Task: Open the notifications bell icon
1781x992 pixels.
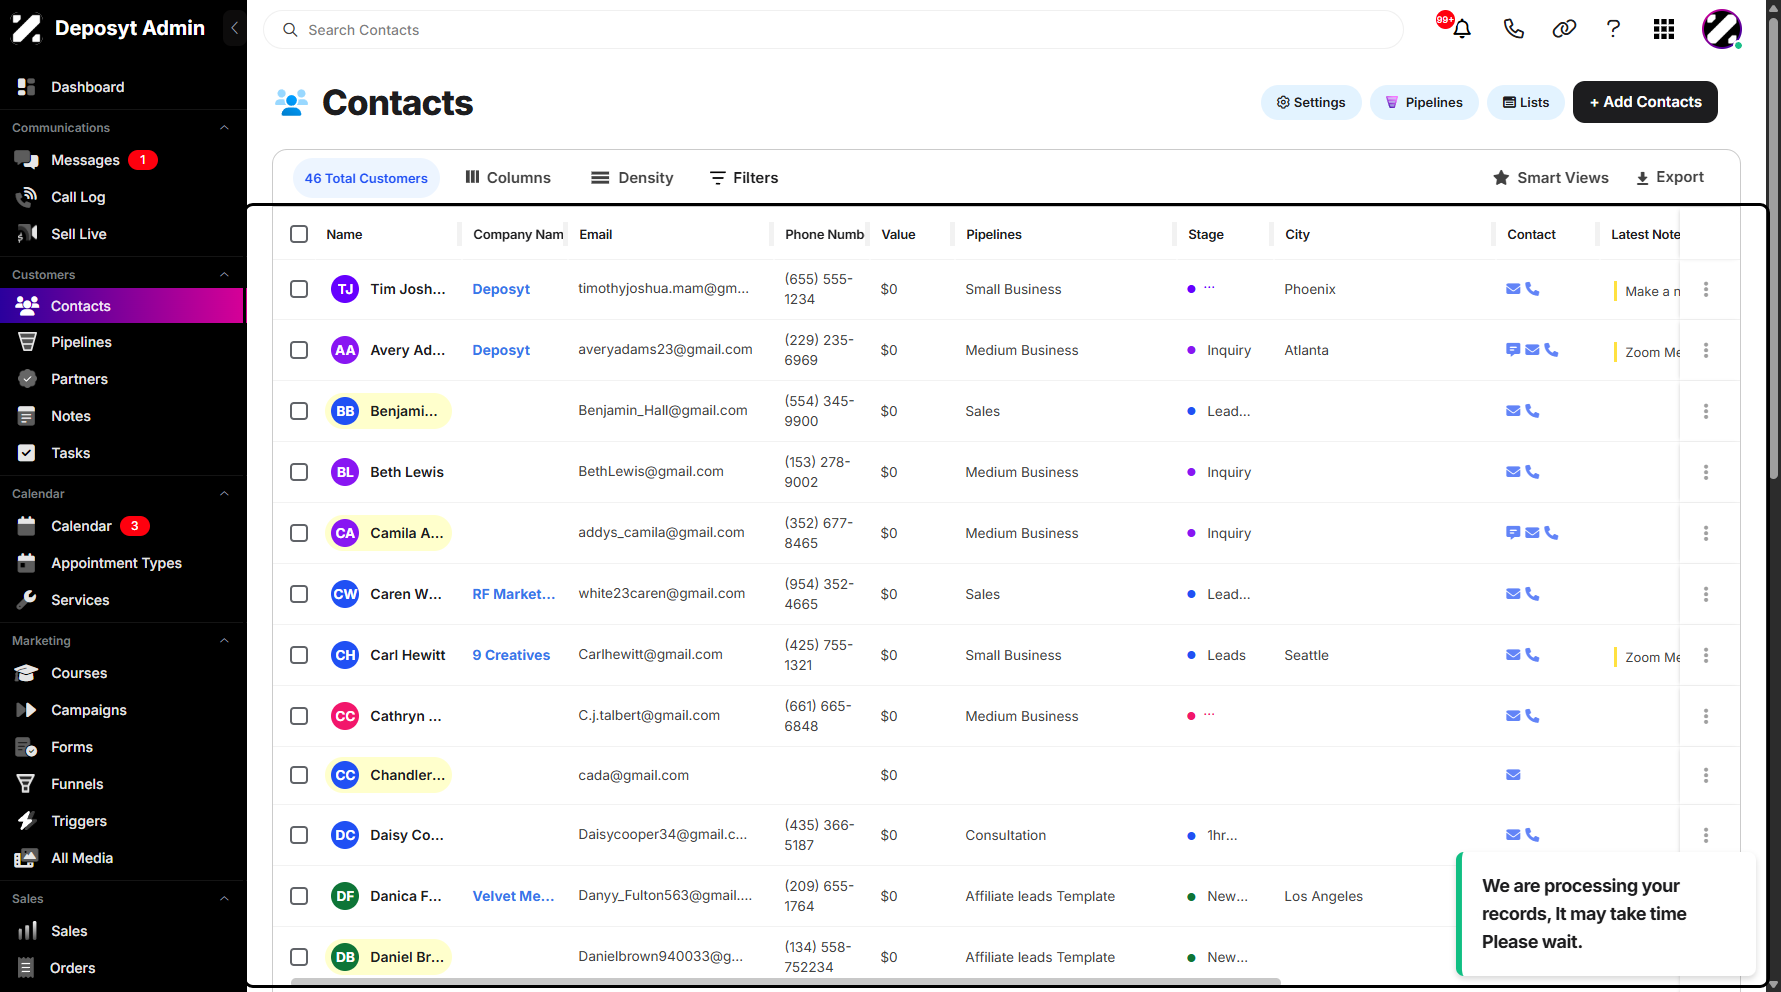Action: tap(1462, 29)
